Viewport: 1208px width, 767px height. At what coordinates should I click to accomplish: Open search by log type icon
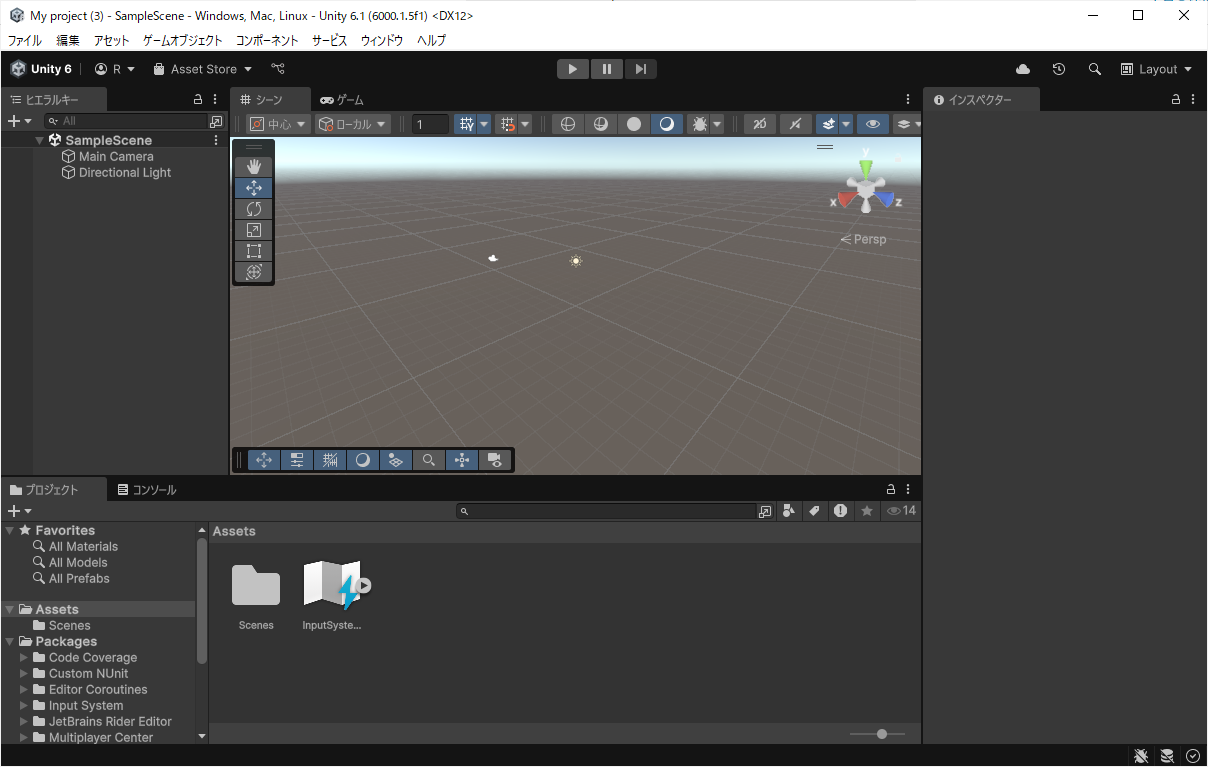[x=841, y=511]
